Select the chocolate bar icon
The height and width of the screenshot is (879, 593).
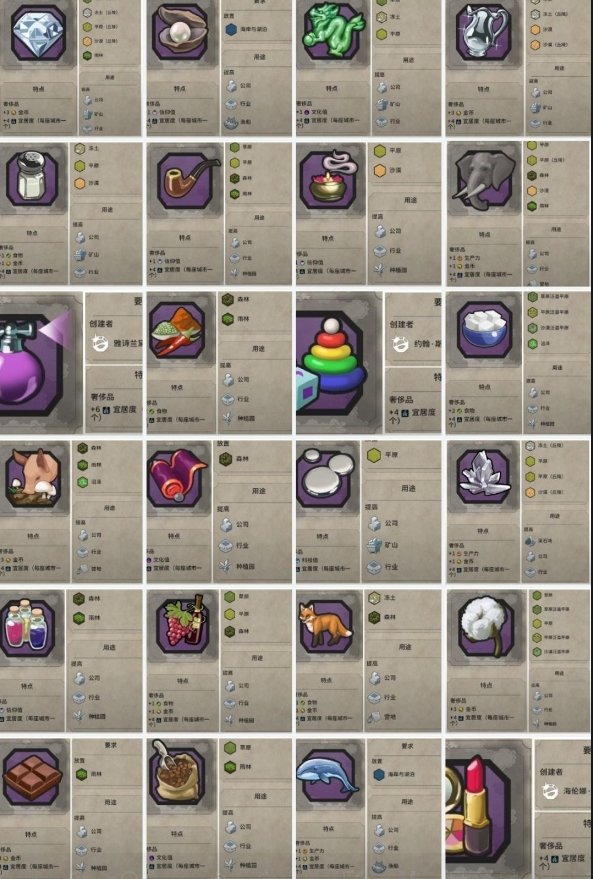tap(33, 775)
